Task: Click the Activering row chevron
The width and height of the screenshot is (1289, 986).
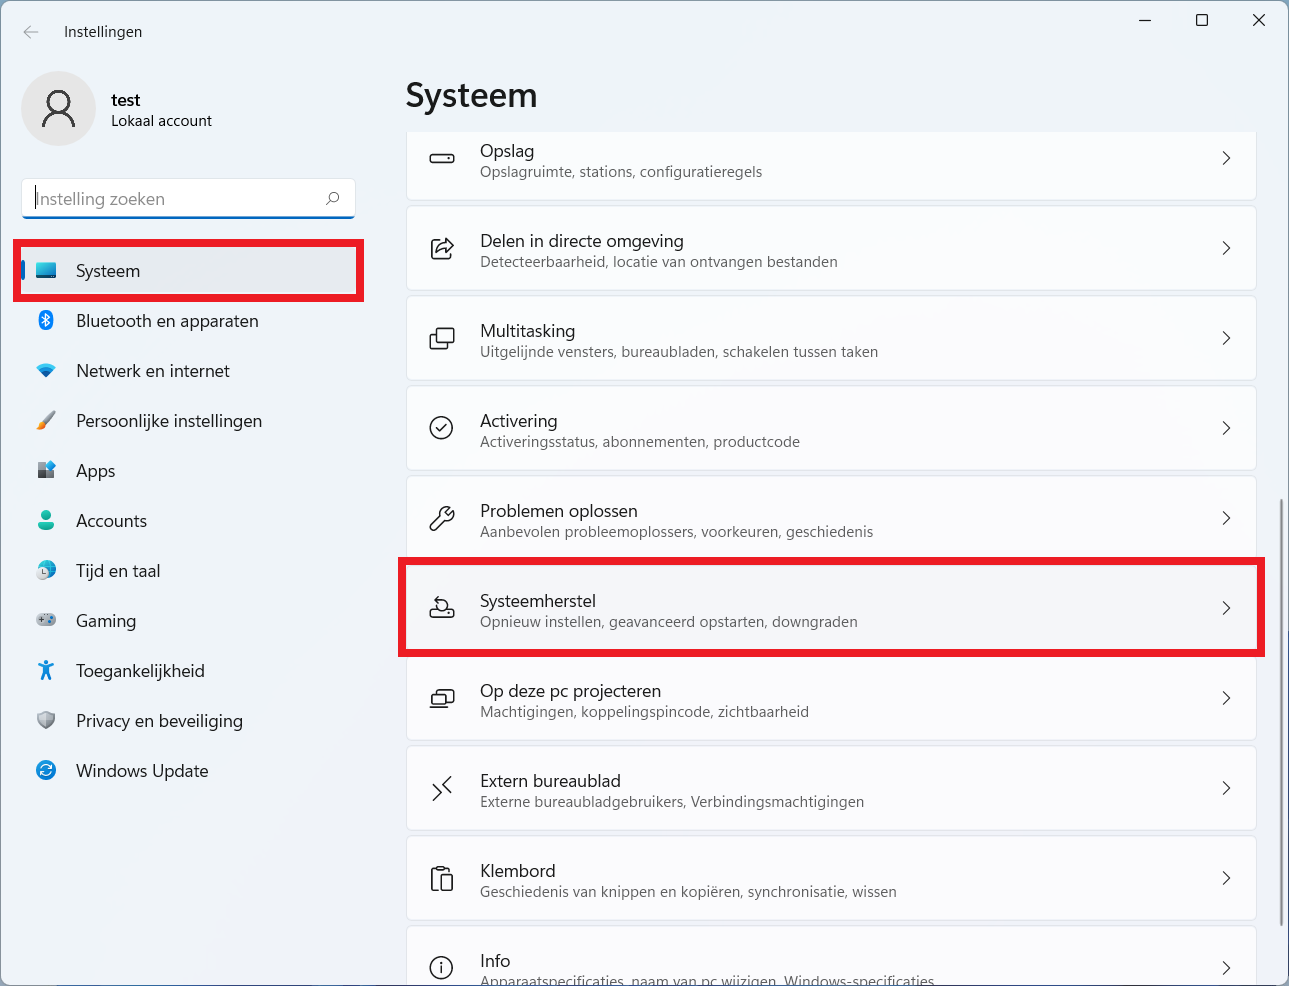Action: [x=1226, y=428]
